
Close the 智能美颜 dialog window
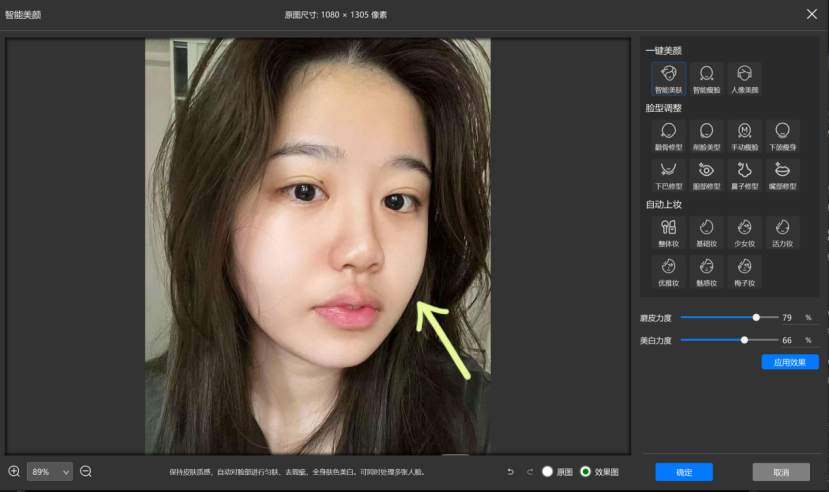(812, 14)
